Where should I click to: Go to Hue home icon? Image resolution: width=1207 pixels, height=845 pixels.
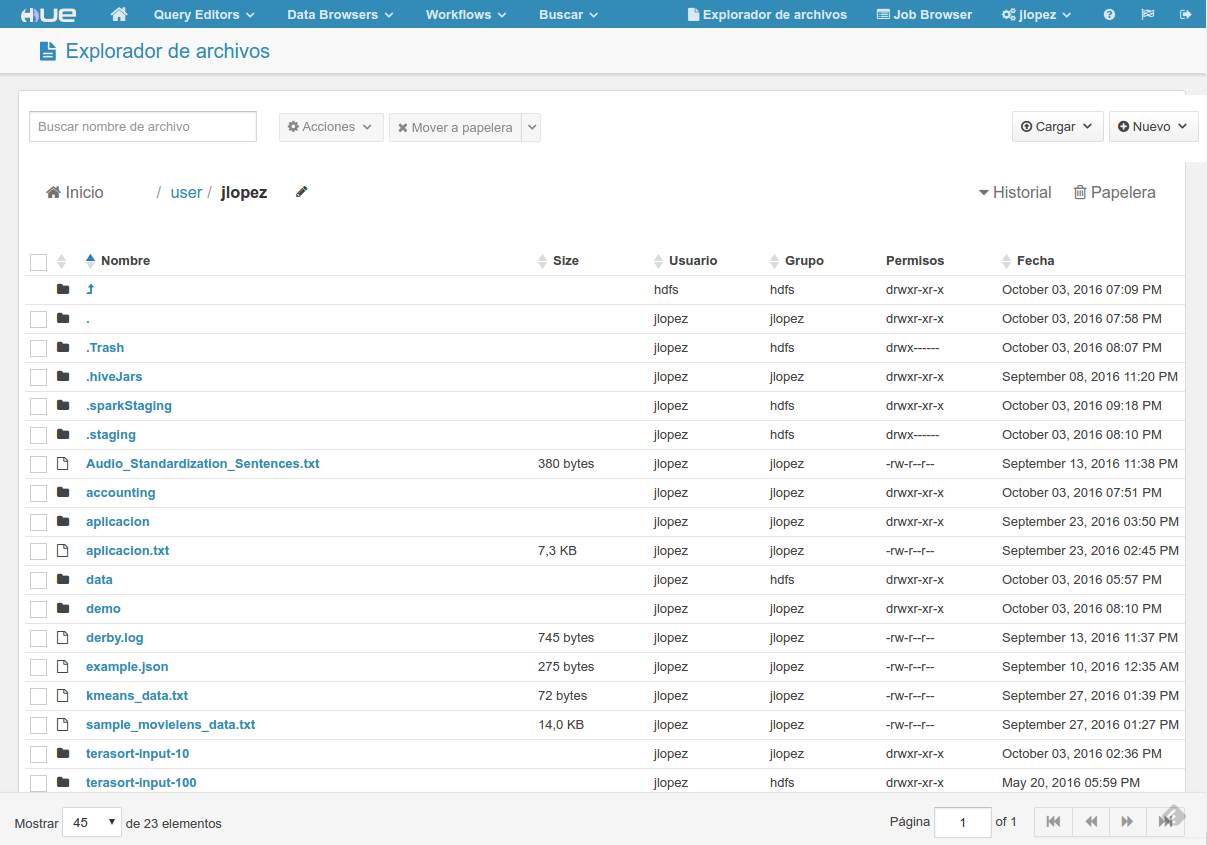click(119, 14)
